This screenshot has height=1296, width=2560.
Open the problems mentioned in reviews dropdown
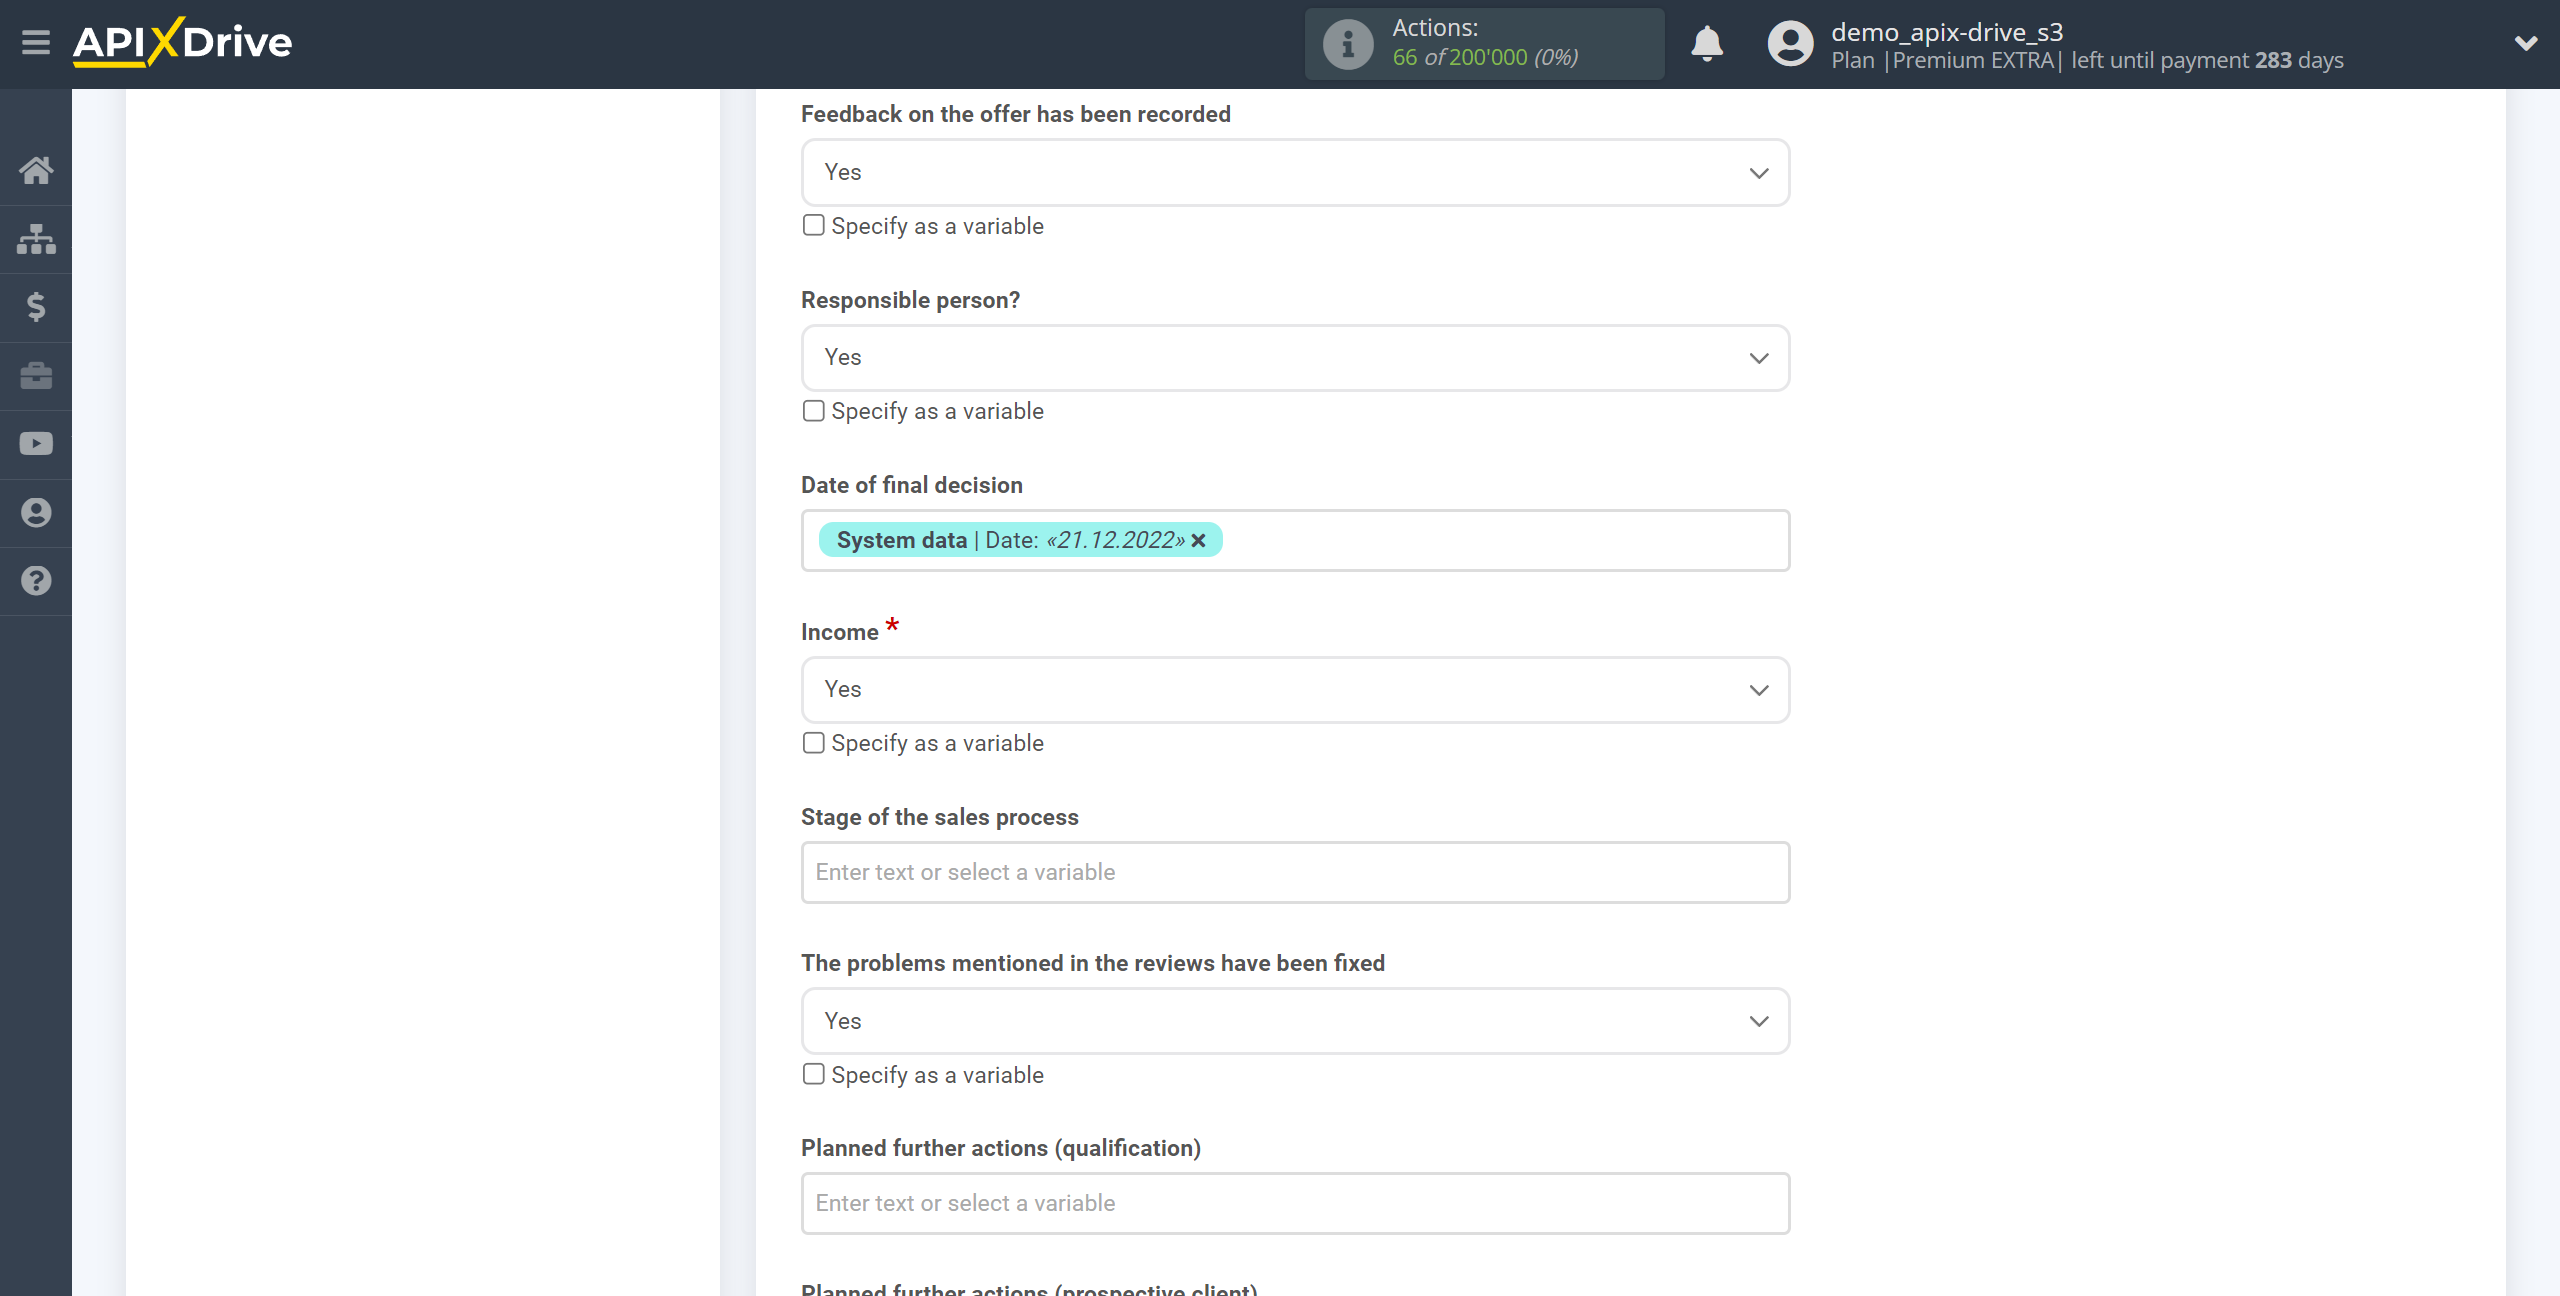coord(1295,1021)
